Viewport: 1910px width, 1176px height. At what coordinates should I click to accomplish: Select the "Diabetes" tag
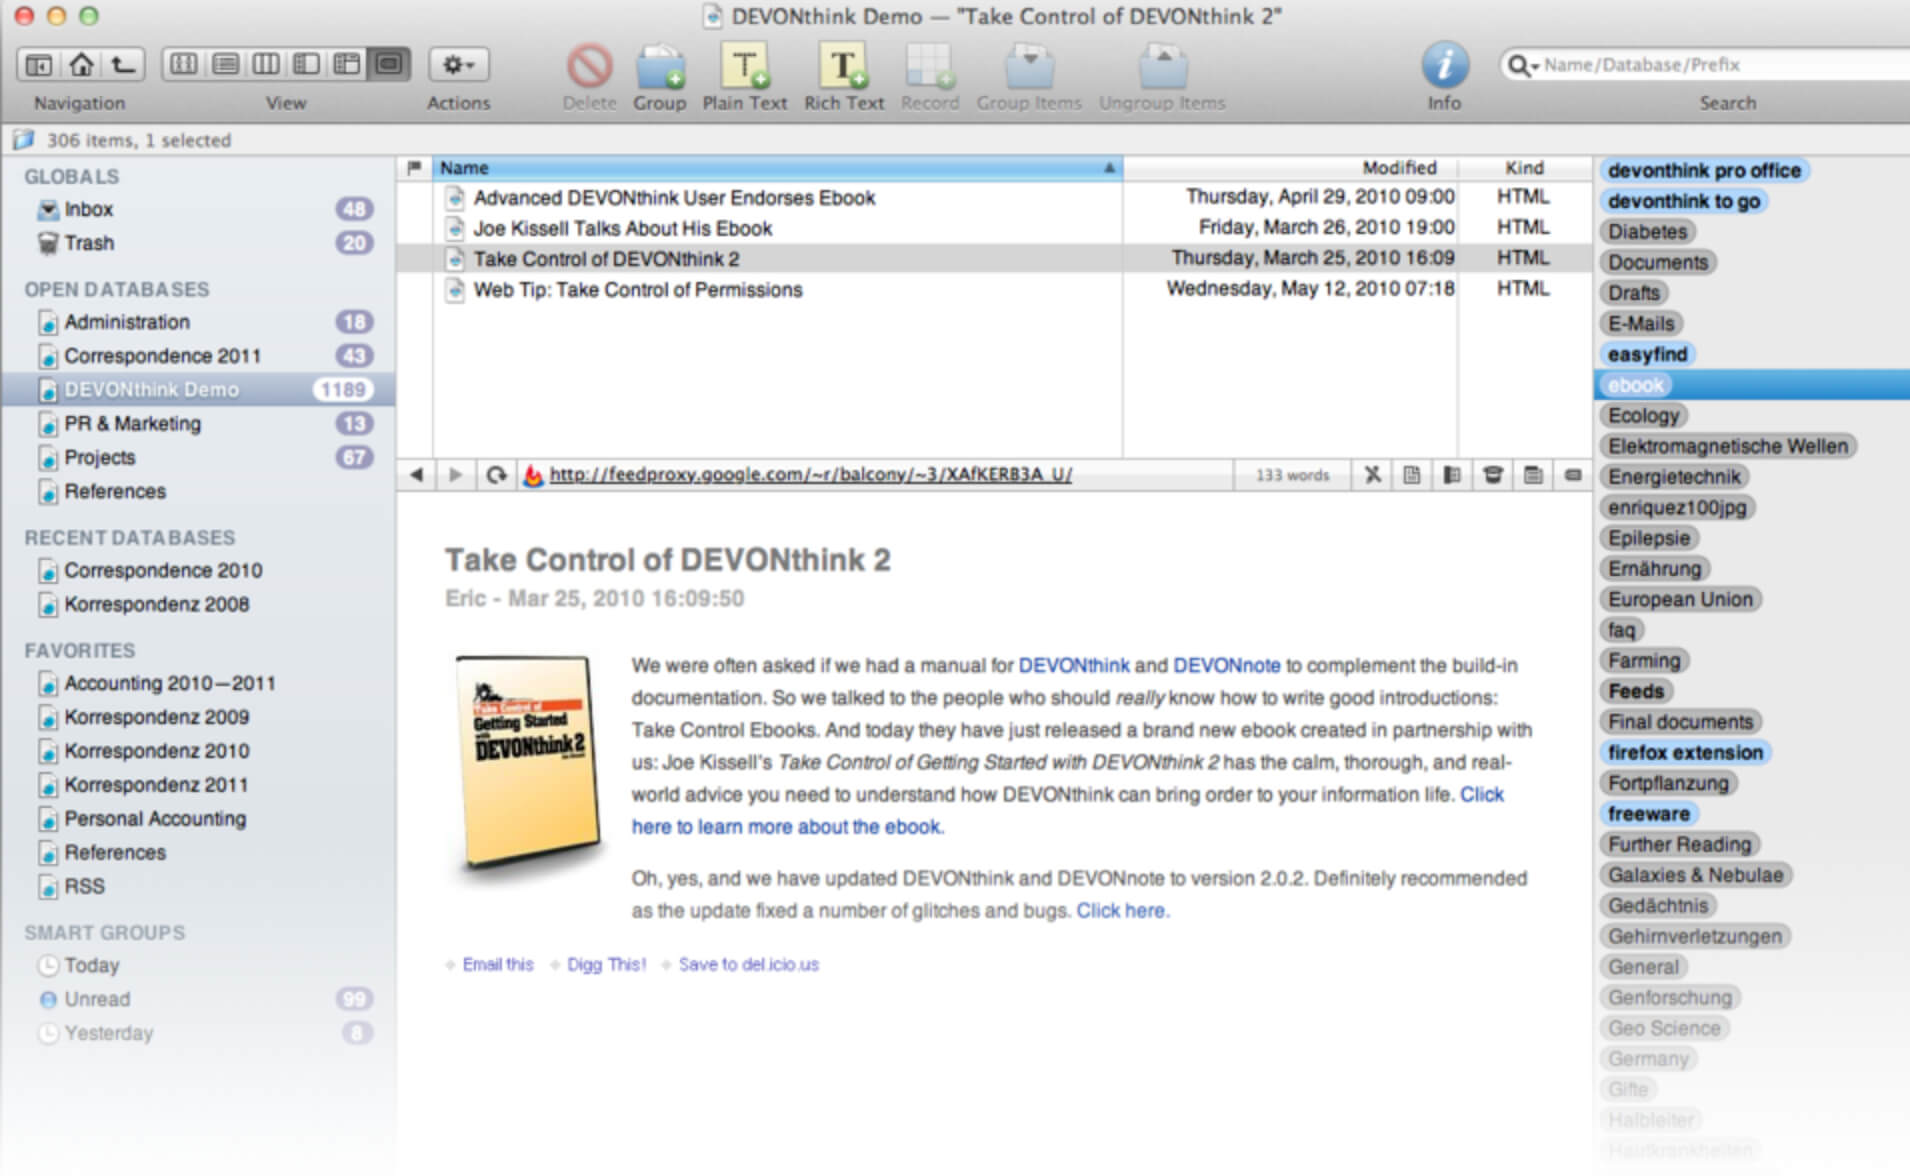coord(1647,232)
